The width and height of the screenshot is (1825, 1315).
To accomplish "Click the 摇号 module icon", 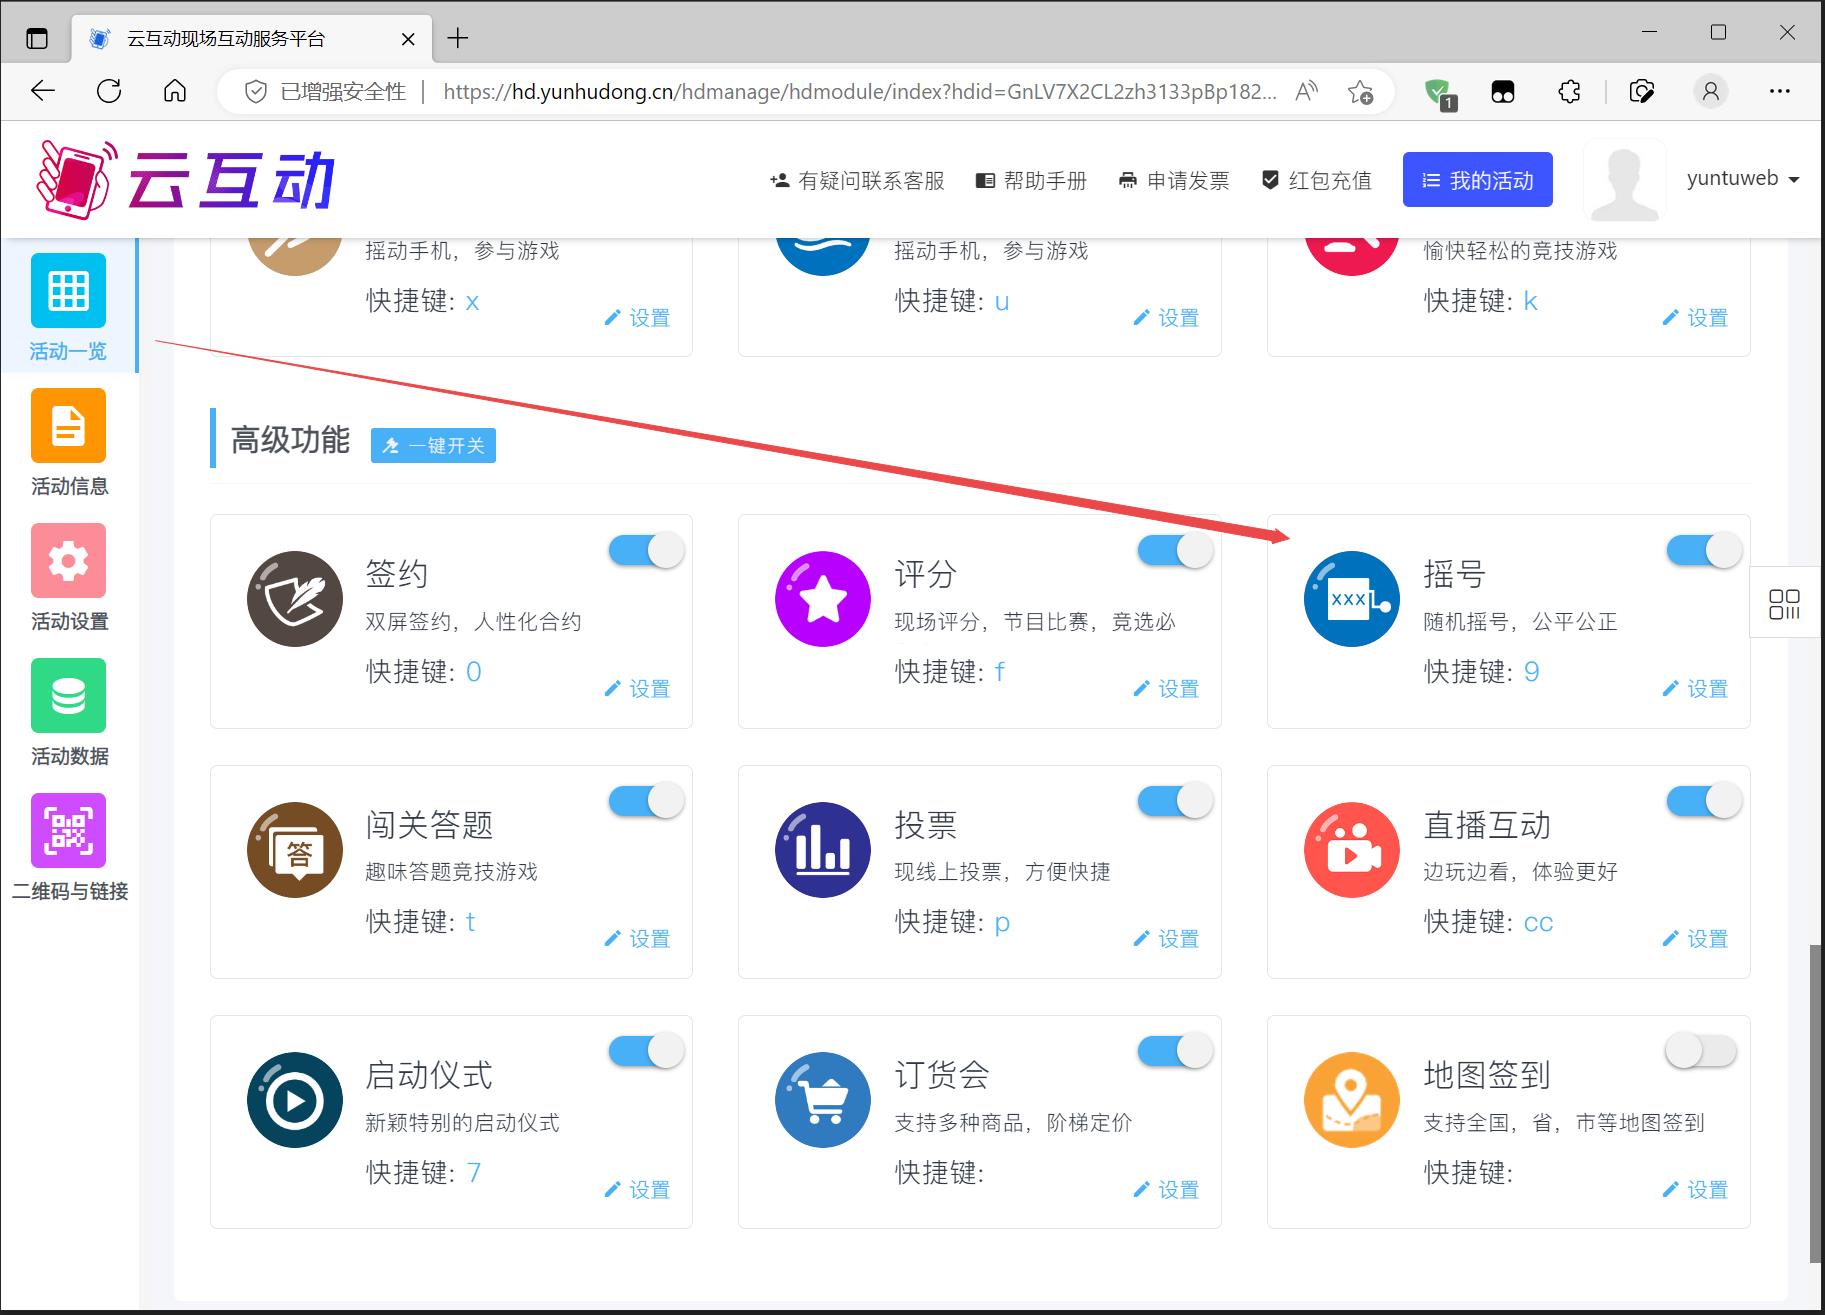I will click(x=1352, y=599).
